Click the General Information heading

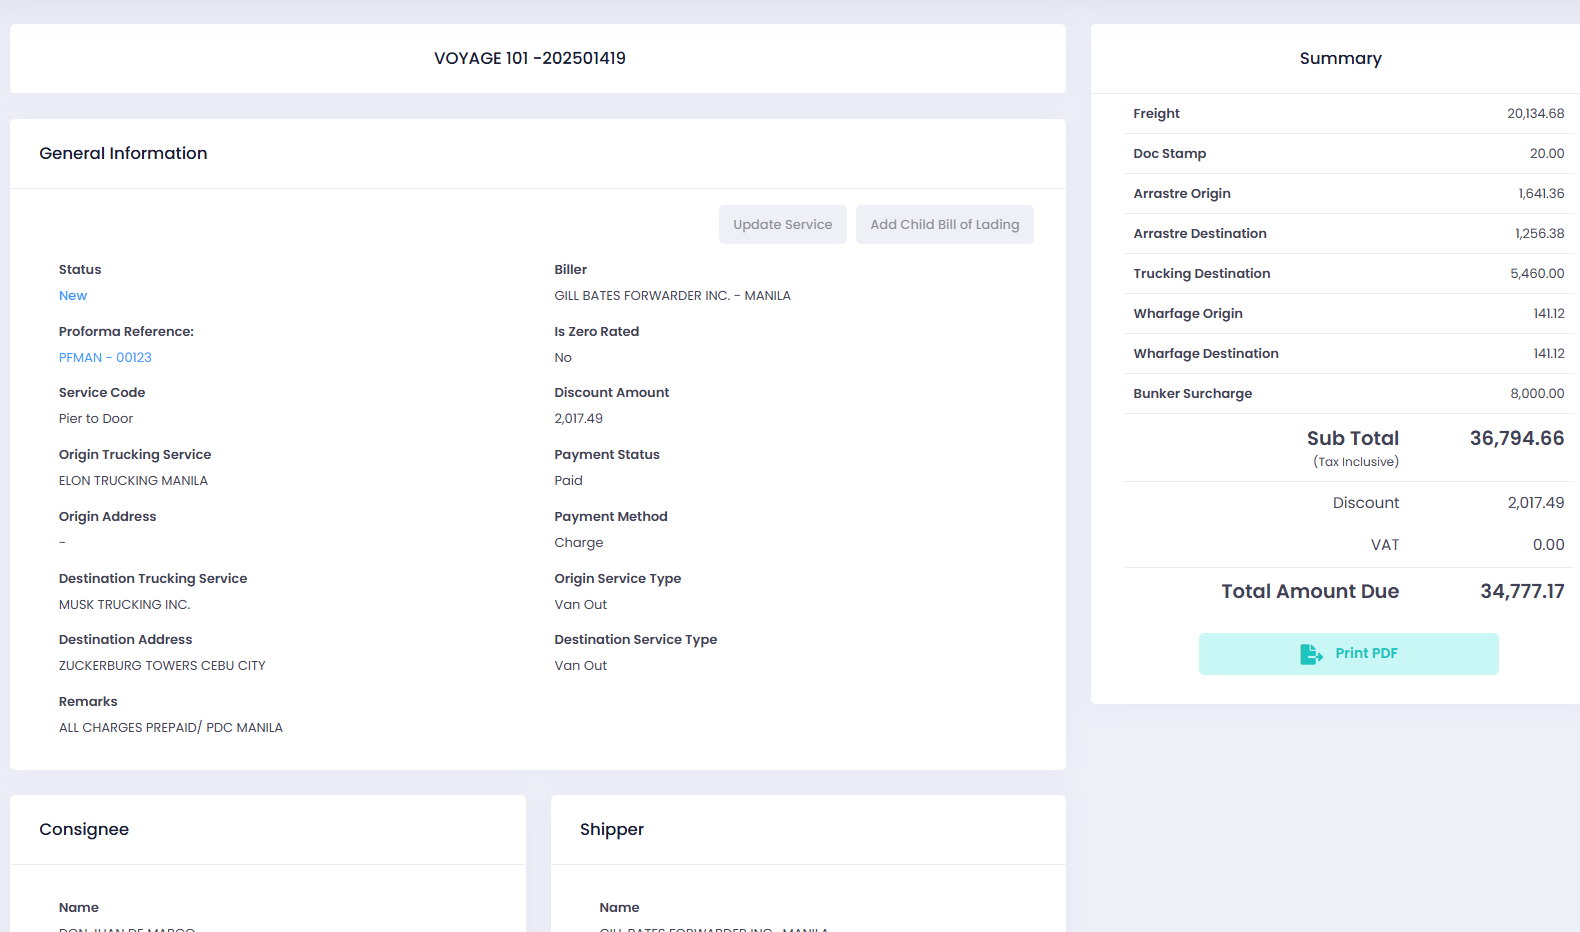[123, 153]
